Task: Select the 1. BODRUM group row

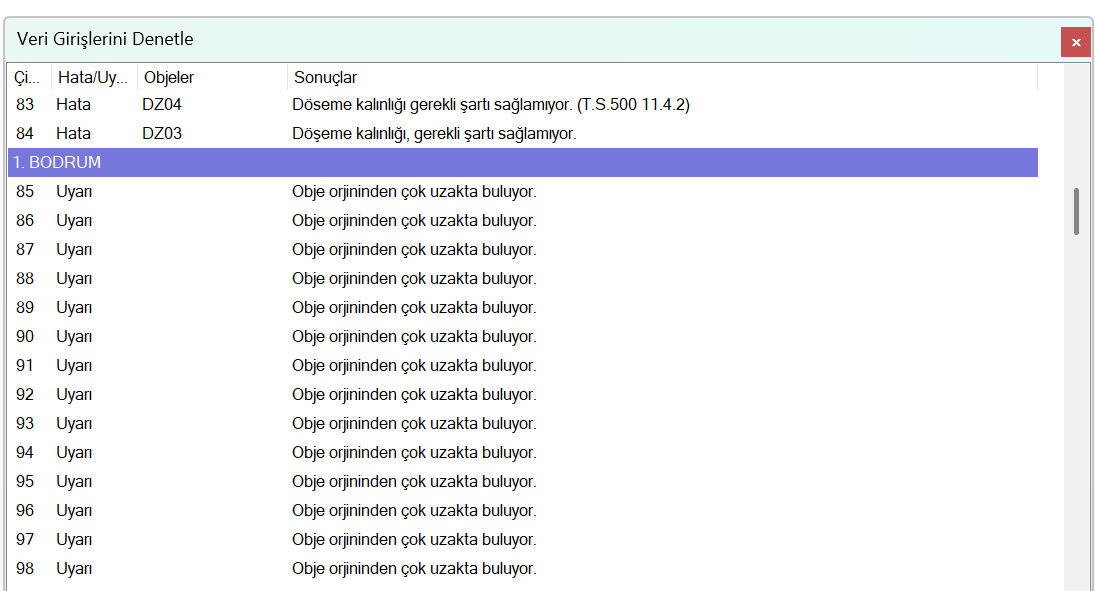Action: [x=523, y=162]
